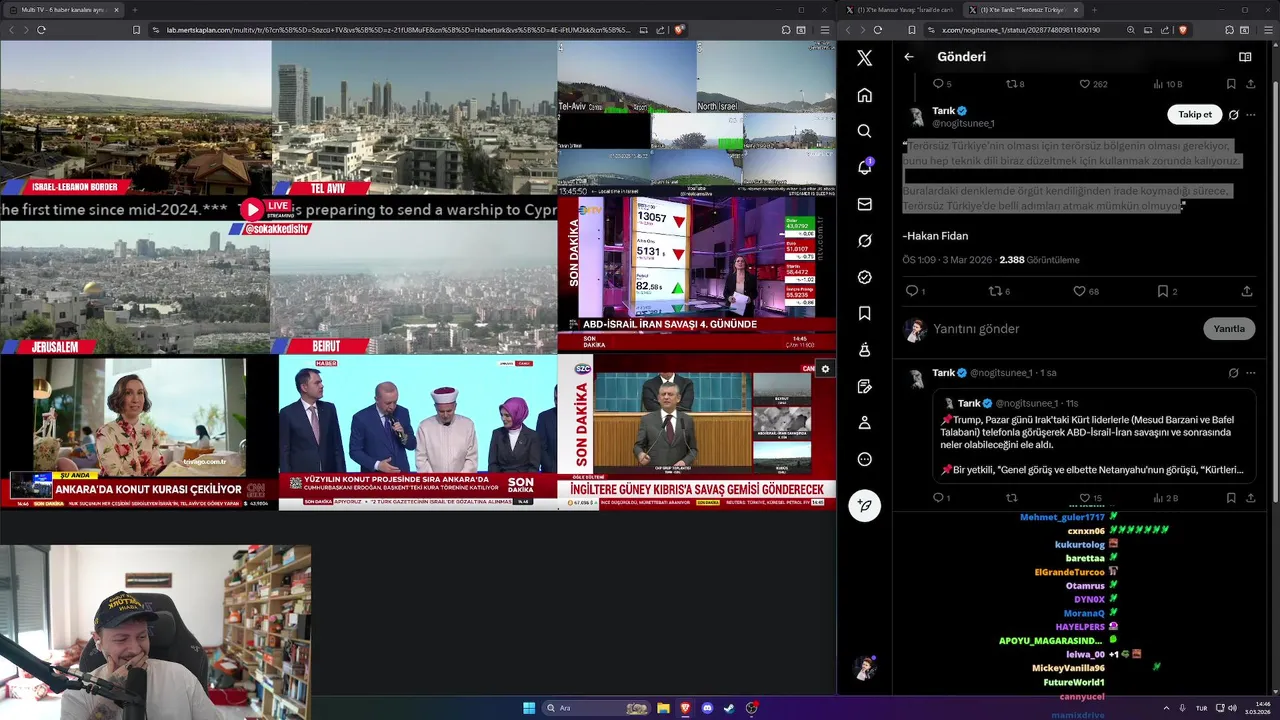Click the Yanıtla reply button
This screenshot has height=720, width=1280.
click(1229, 329)
